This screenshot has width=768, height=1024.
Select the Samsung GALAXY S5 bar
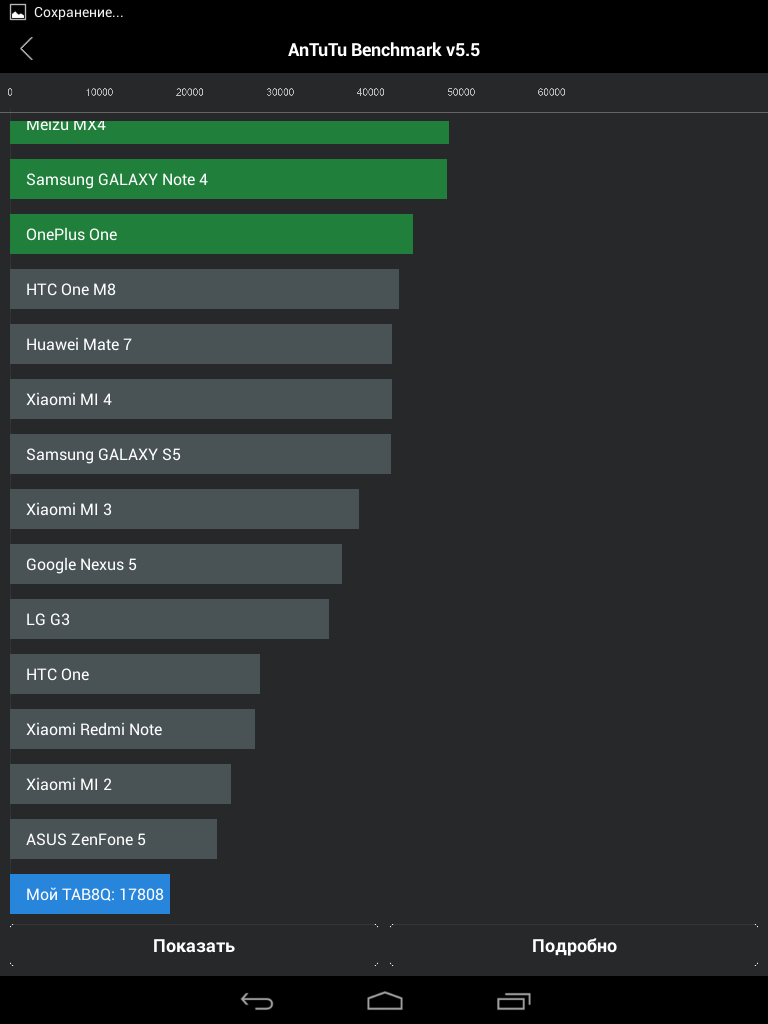pyautogui.click(x=200, y=454)
